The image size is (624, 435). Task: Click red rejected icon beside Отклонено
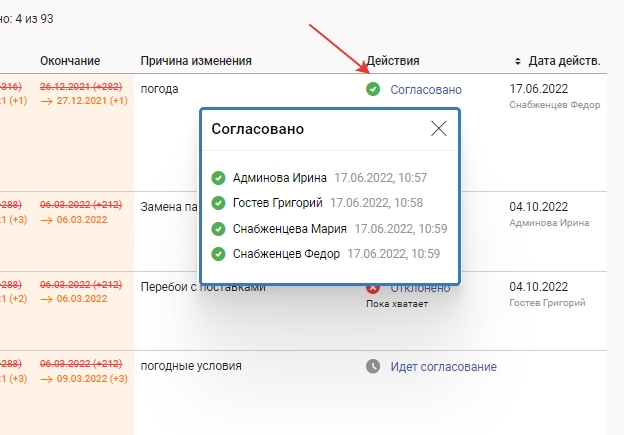(373, 288)
